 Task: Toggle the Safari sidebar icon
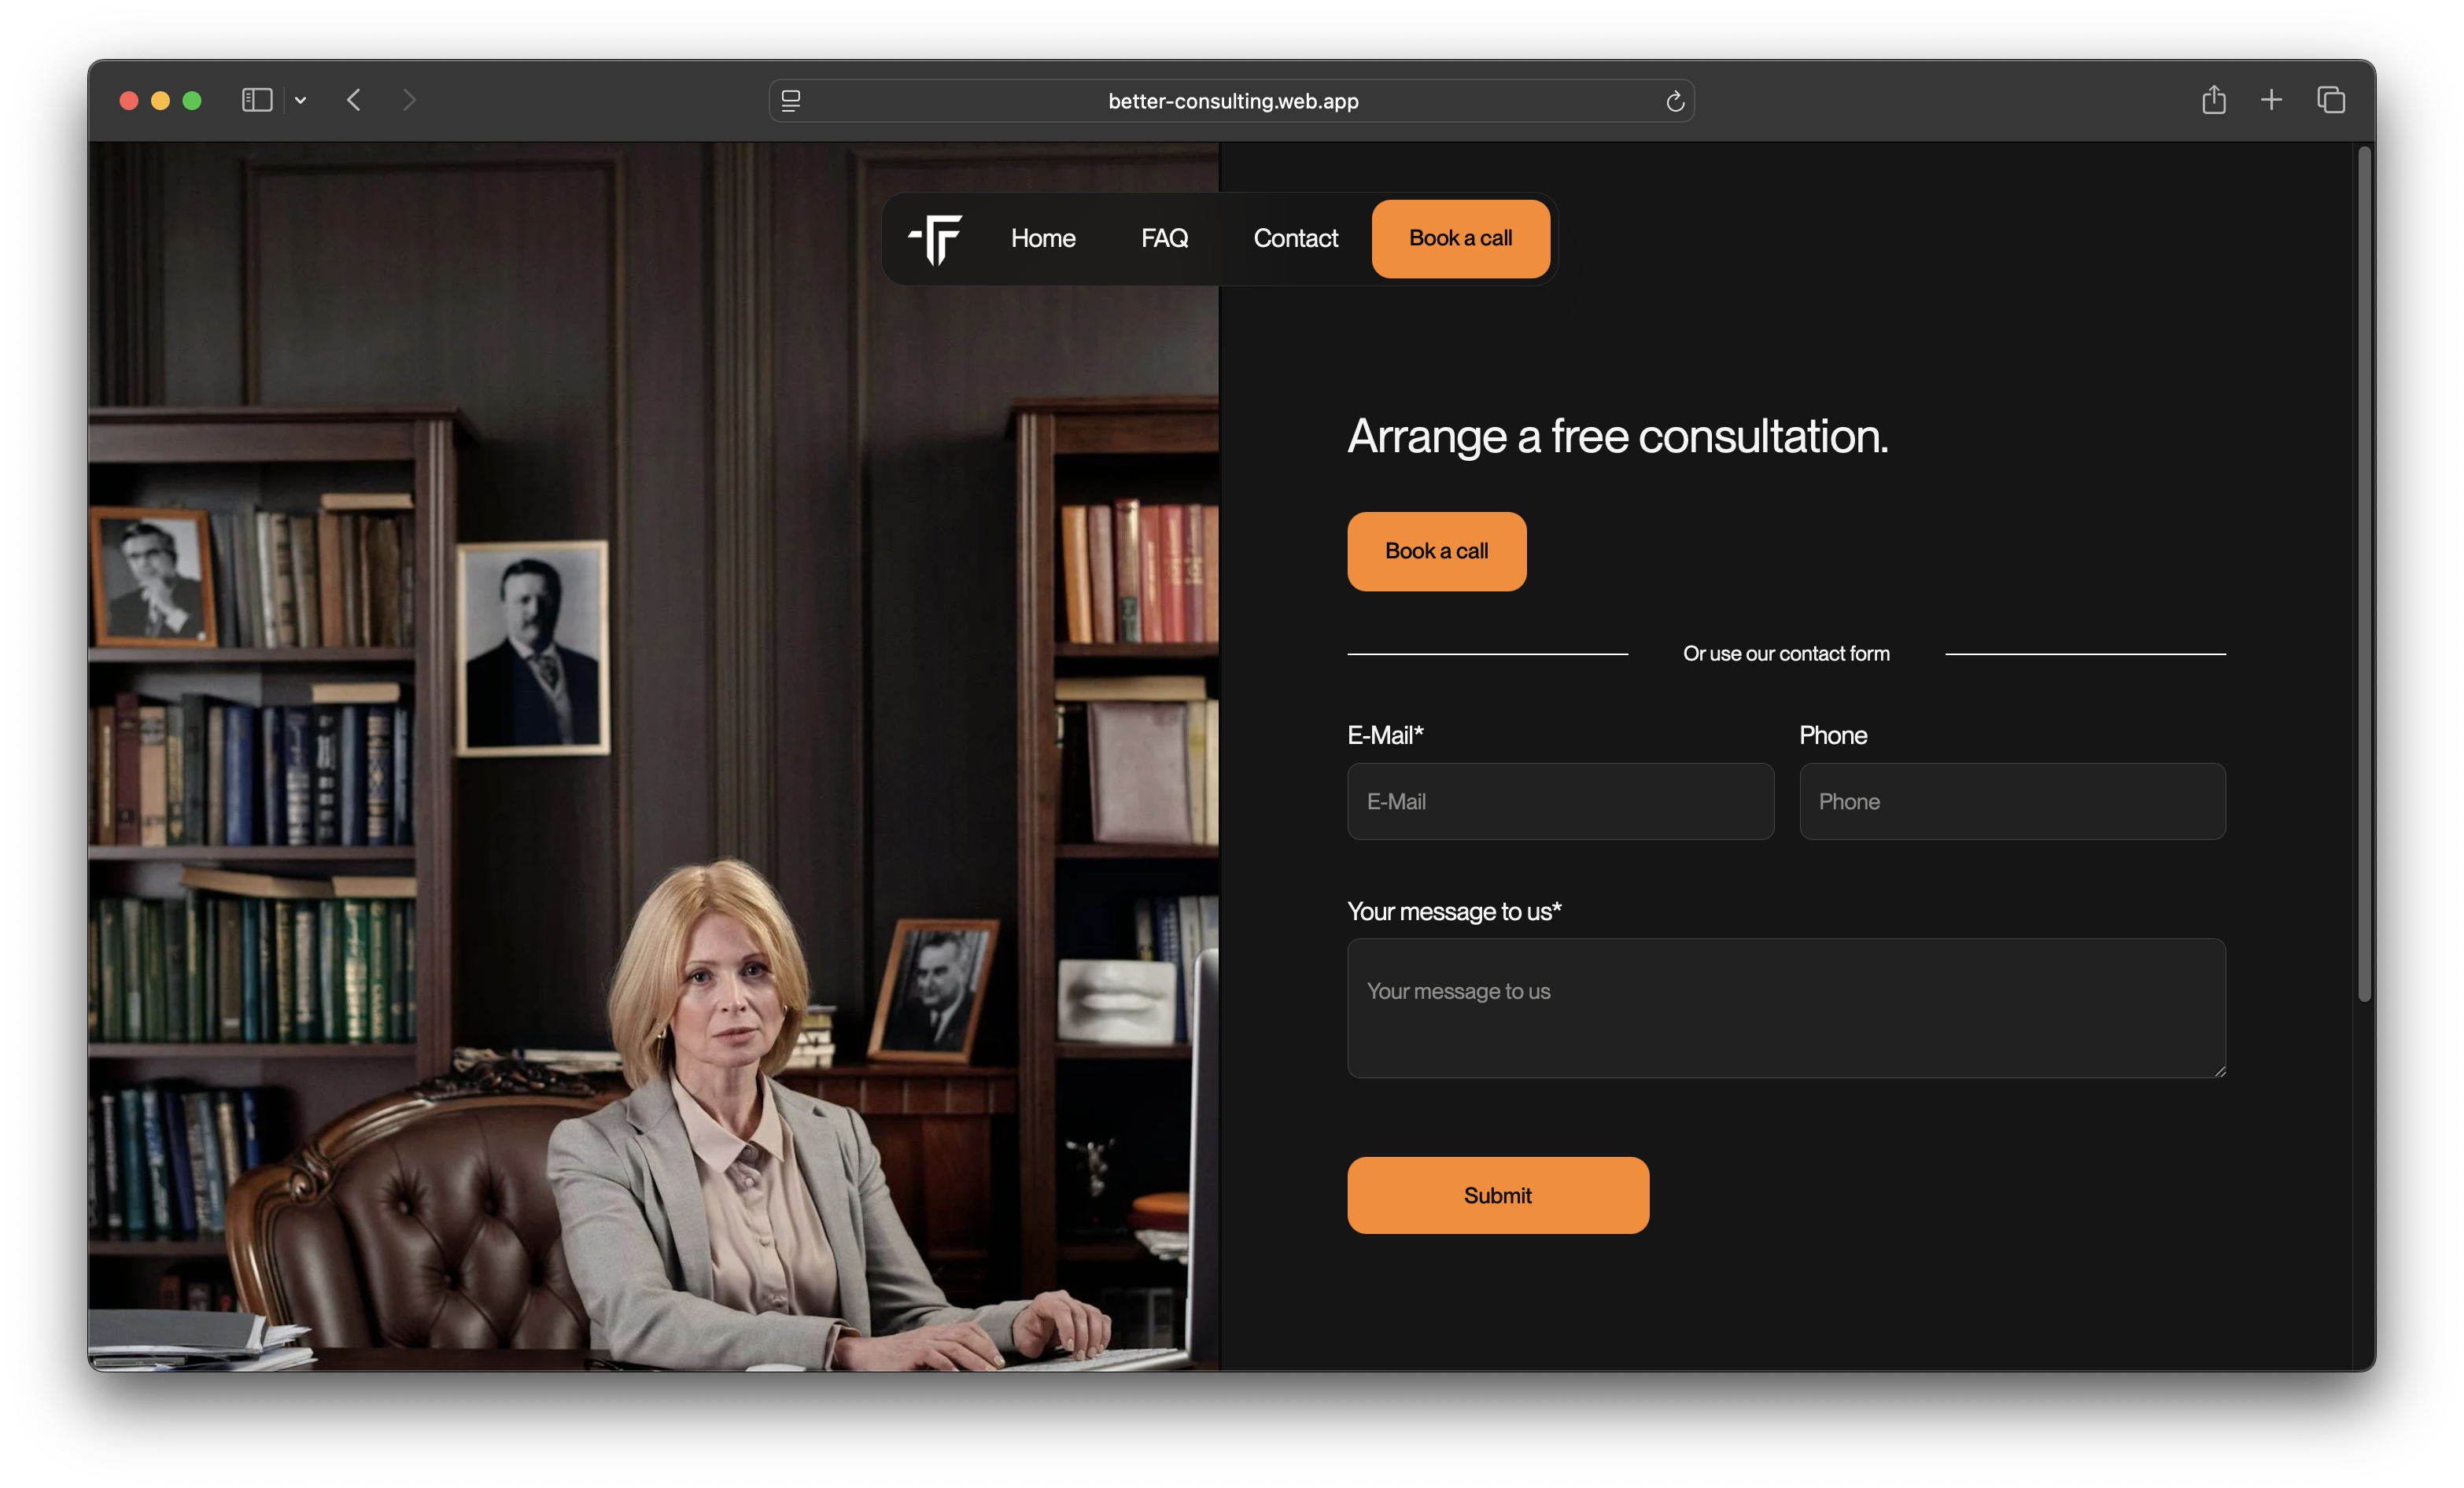pyautogui.click(x=257, y=100)
